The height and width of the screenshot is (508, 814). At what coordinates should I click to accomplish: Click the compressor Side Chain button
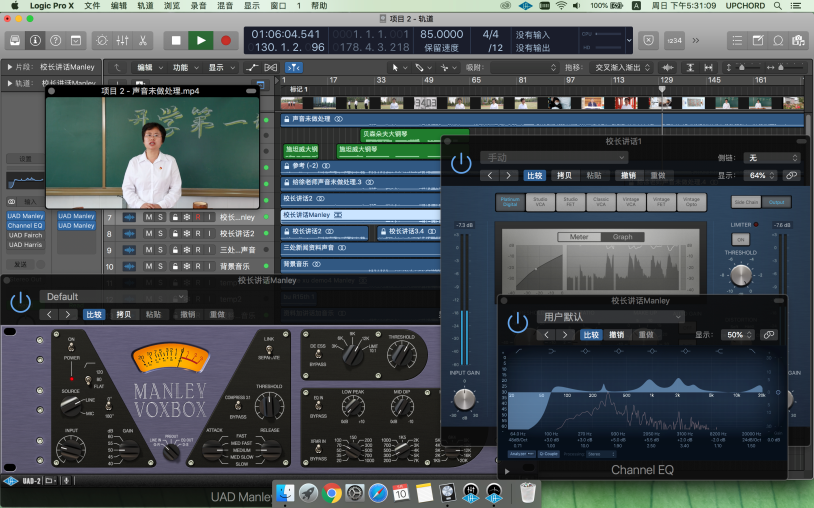(x=747, y=202)
